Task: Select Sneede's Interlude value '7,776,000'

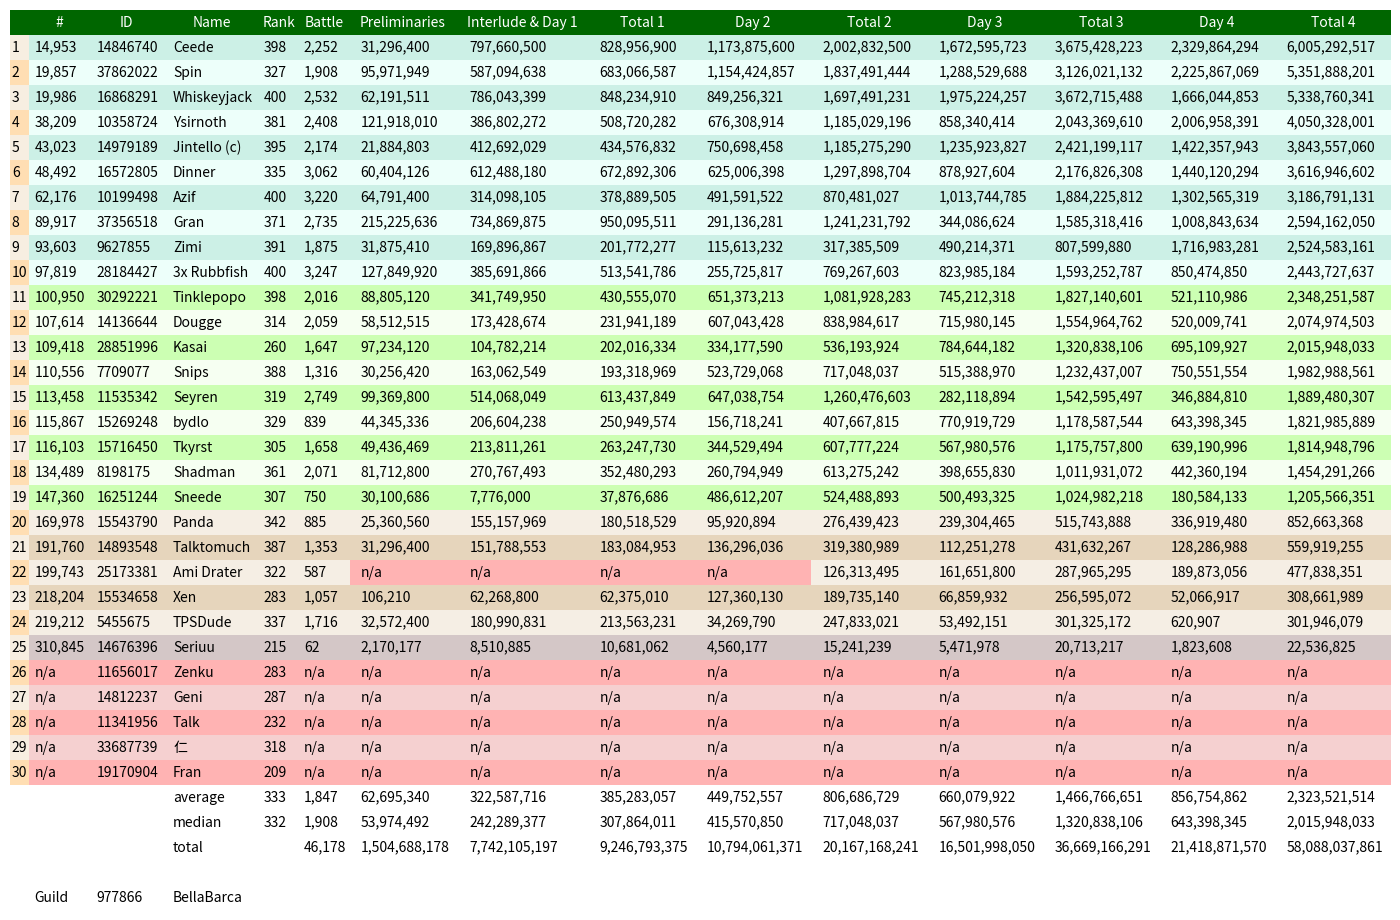Action: (x=500, y=497)
